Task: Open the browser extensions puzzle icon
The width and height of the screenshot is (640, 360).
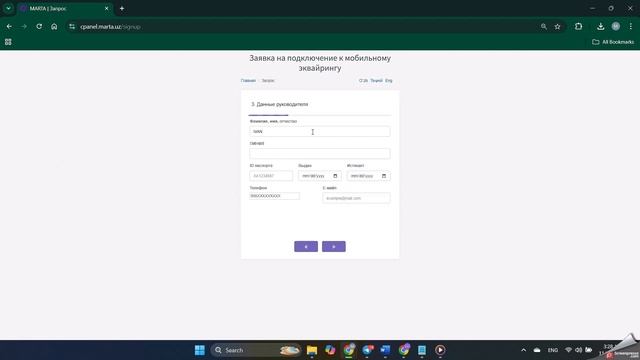Action: pos(578,27)
